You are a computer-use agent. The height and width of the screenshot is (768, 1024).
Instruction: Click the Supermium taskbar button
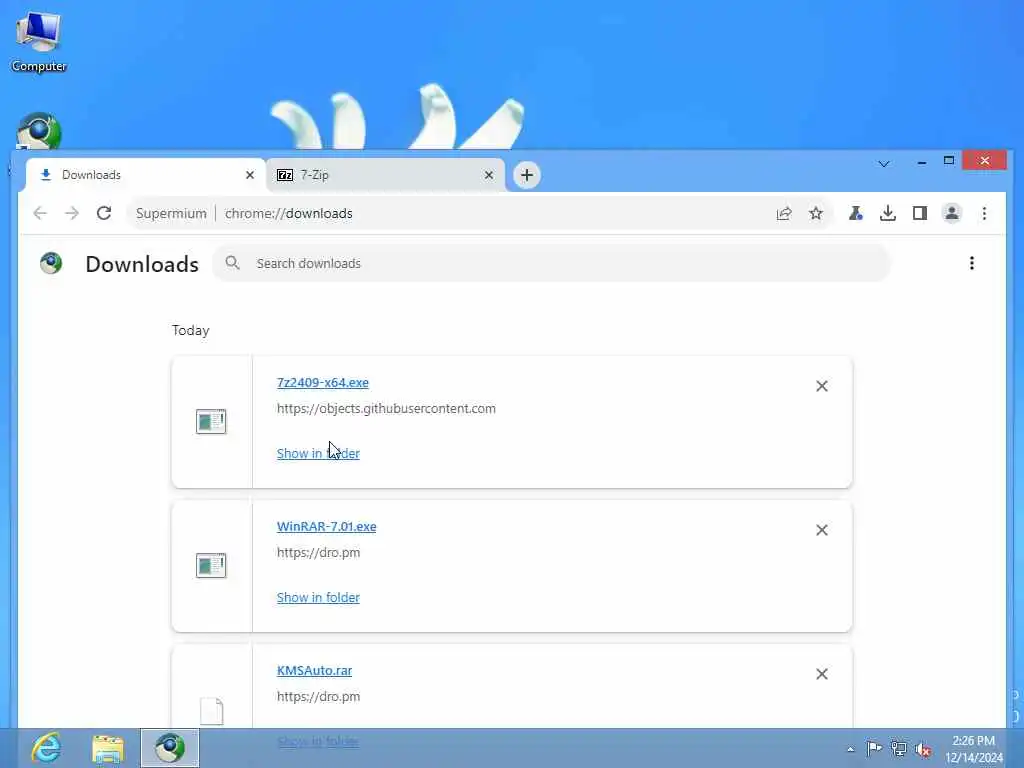pos(170,748)
